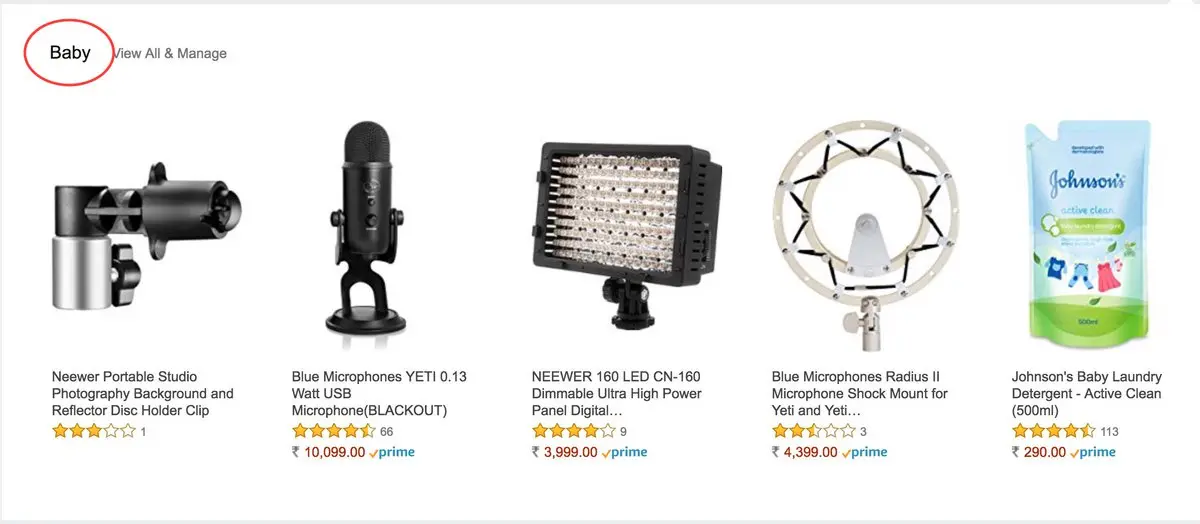Click NEEWER 160 LED CN-160 title
This screenshot has width=1200, height=524.
click(x=617, y=394)
